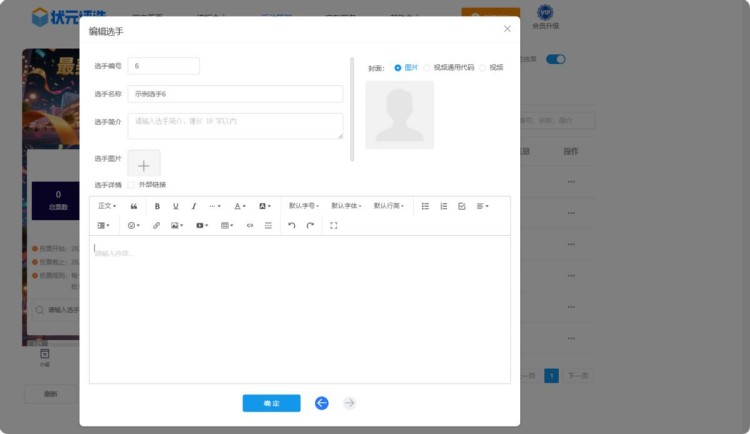Click the blue 确定 confirm button
750x434 pixels.
coord(271,403)
